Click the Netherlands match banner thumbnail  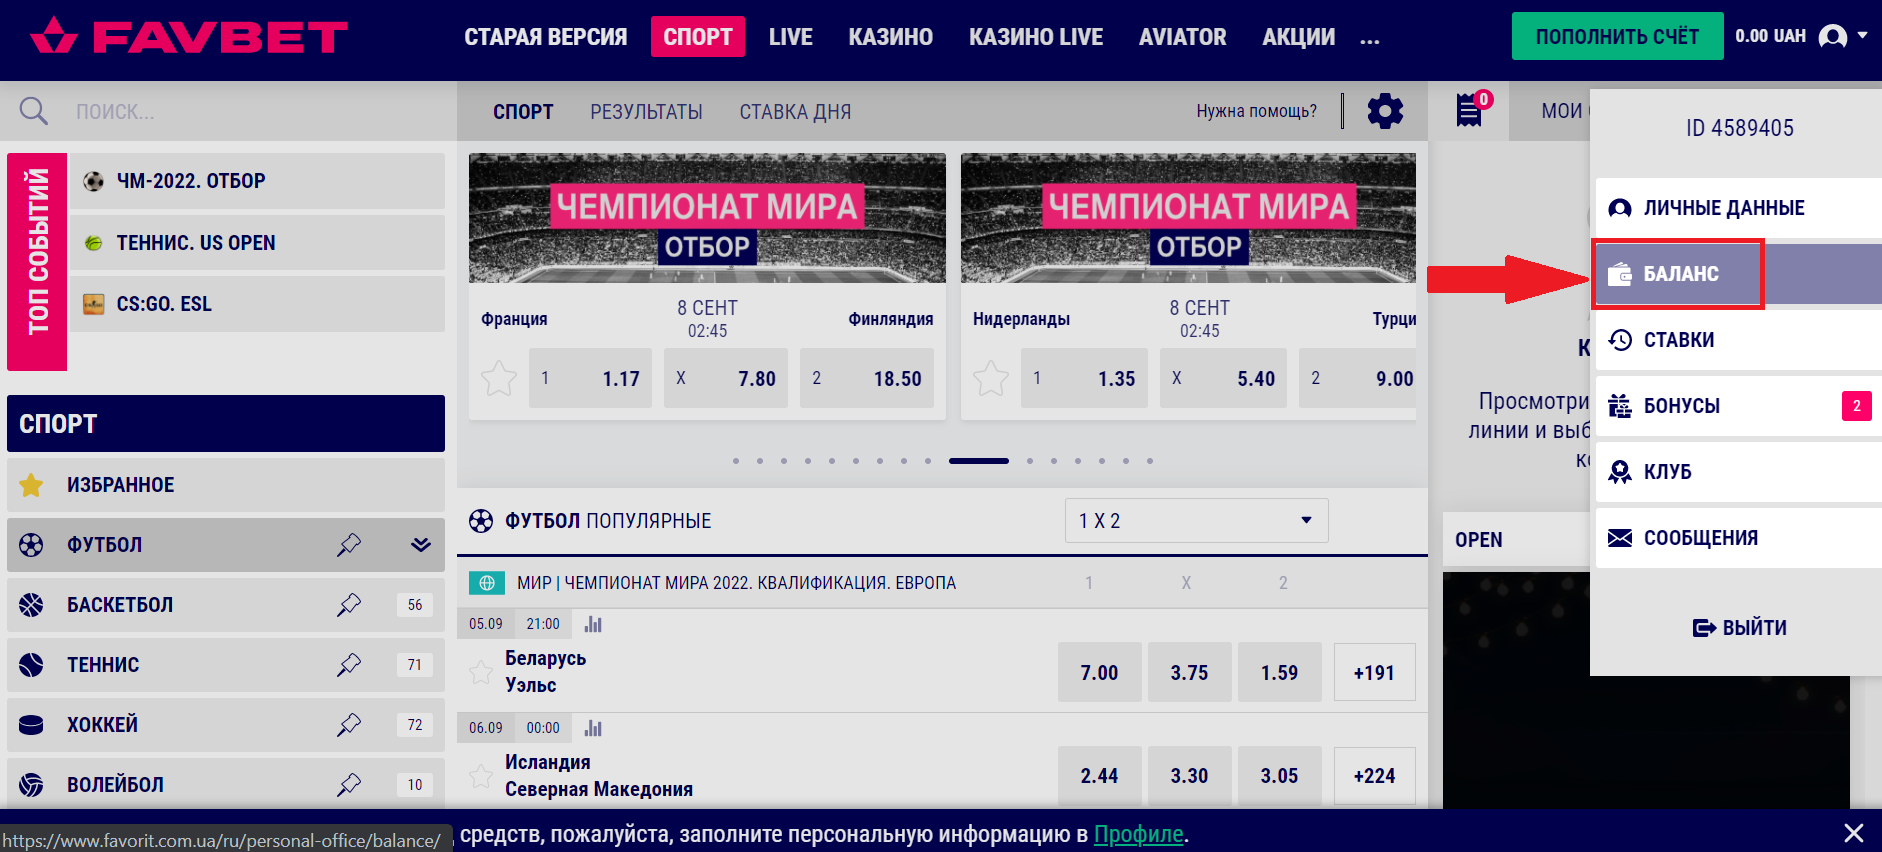[x=1188, y=218]
